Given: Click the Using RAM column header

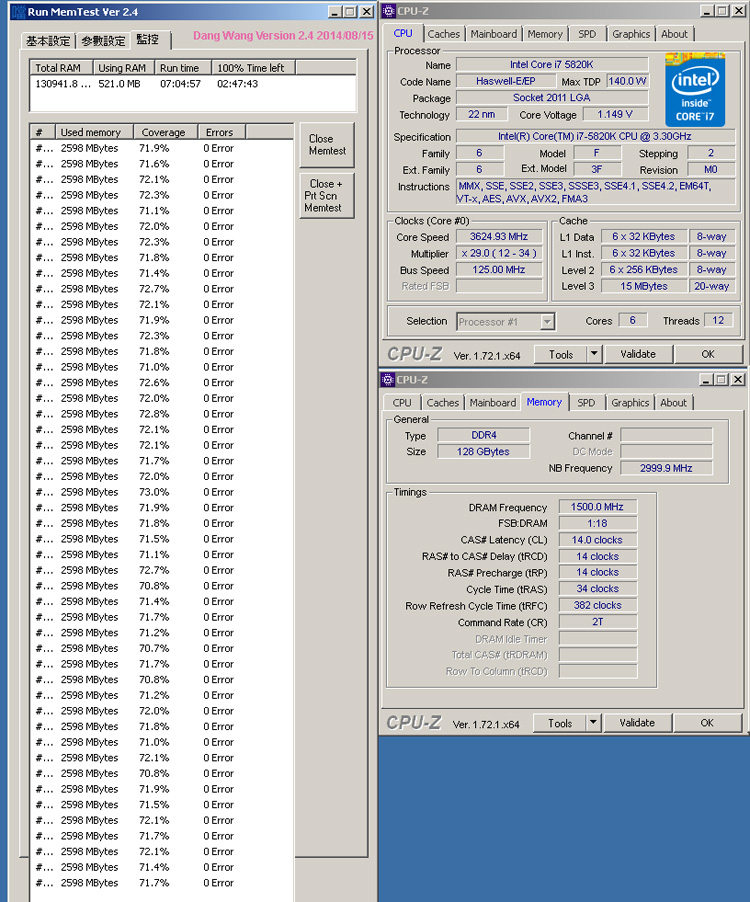Looking at the screenshot, I should point(123,68).
